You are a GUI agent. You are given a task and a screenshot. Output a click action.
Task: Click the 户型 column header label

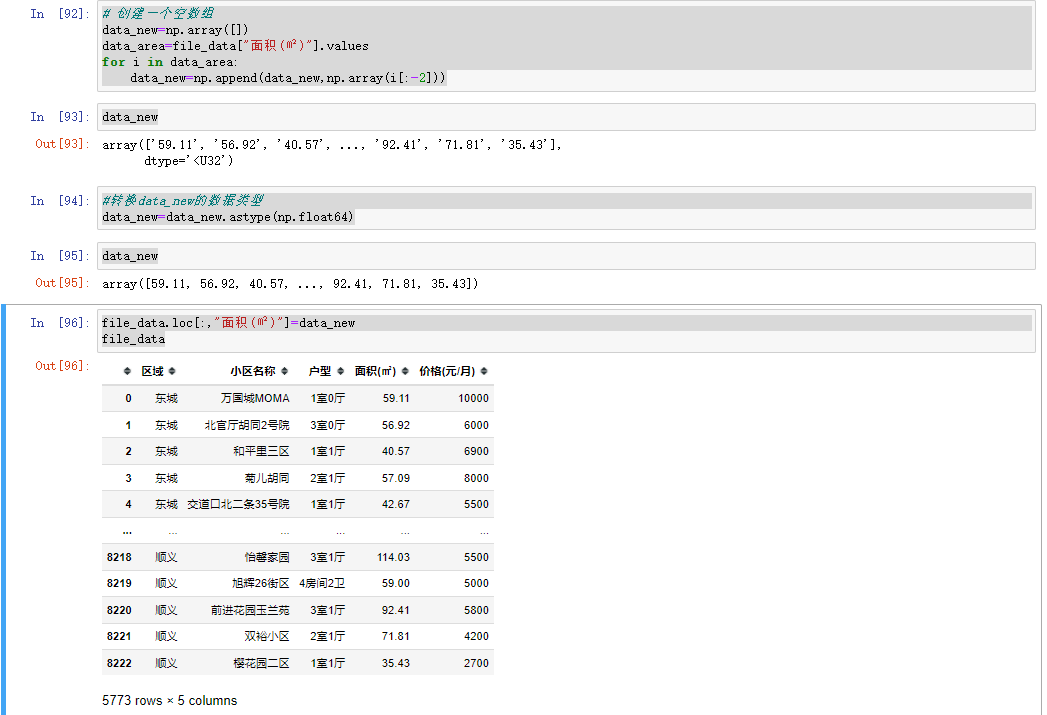(320, 371)
